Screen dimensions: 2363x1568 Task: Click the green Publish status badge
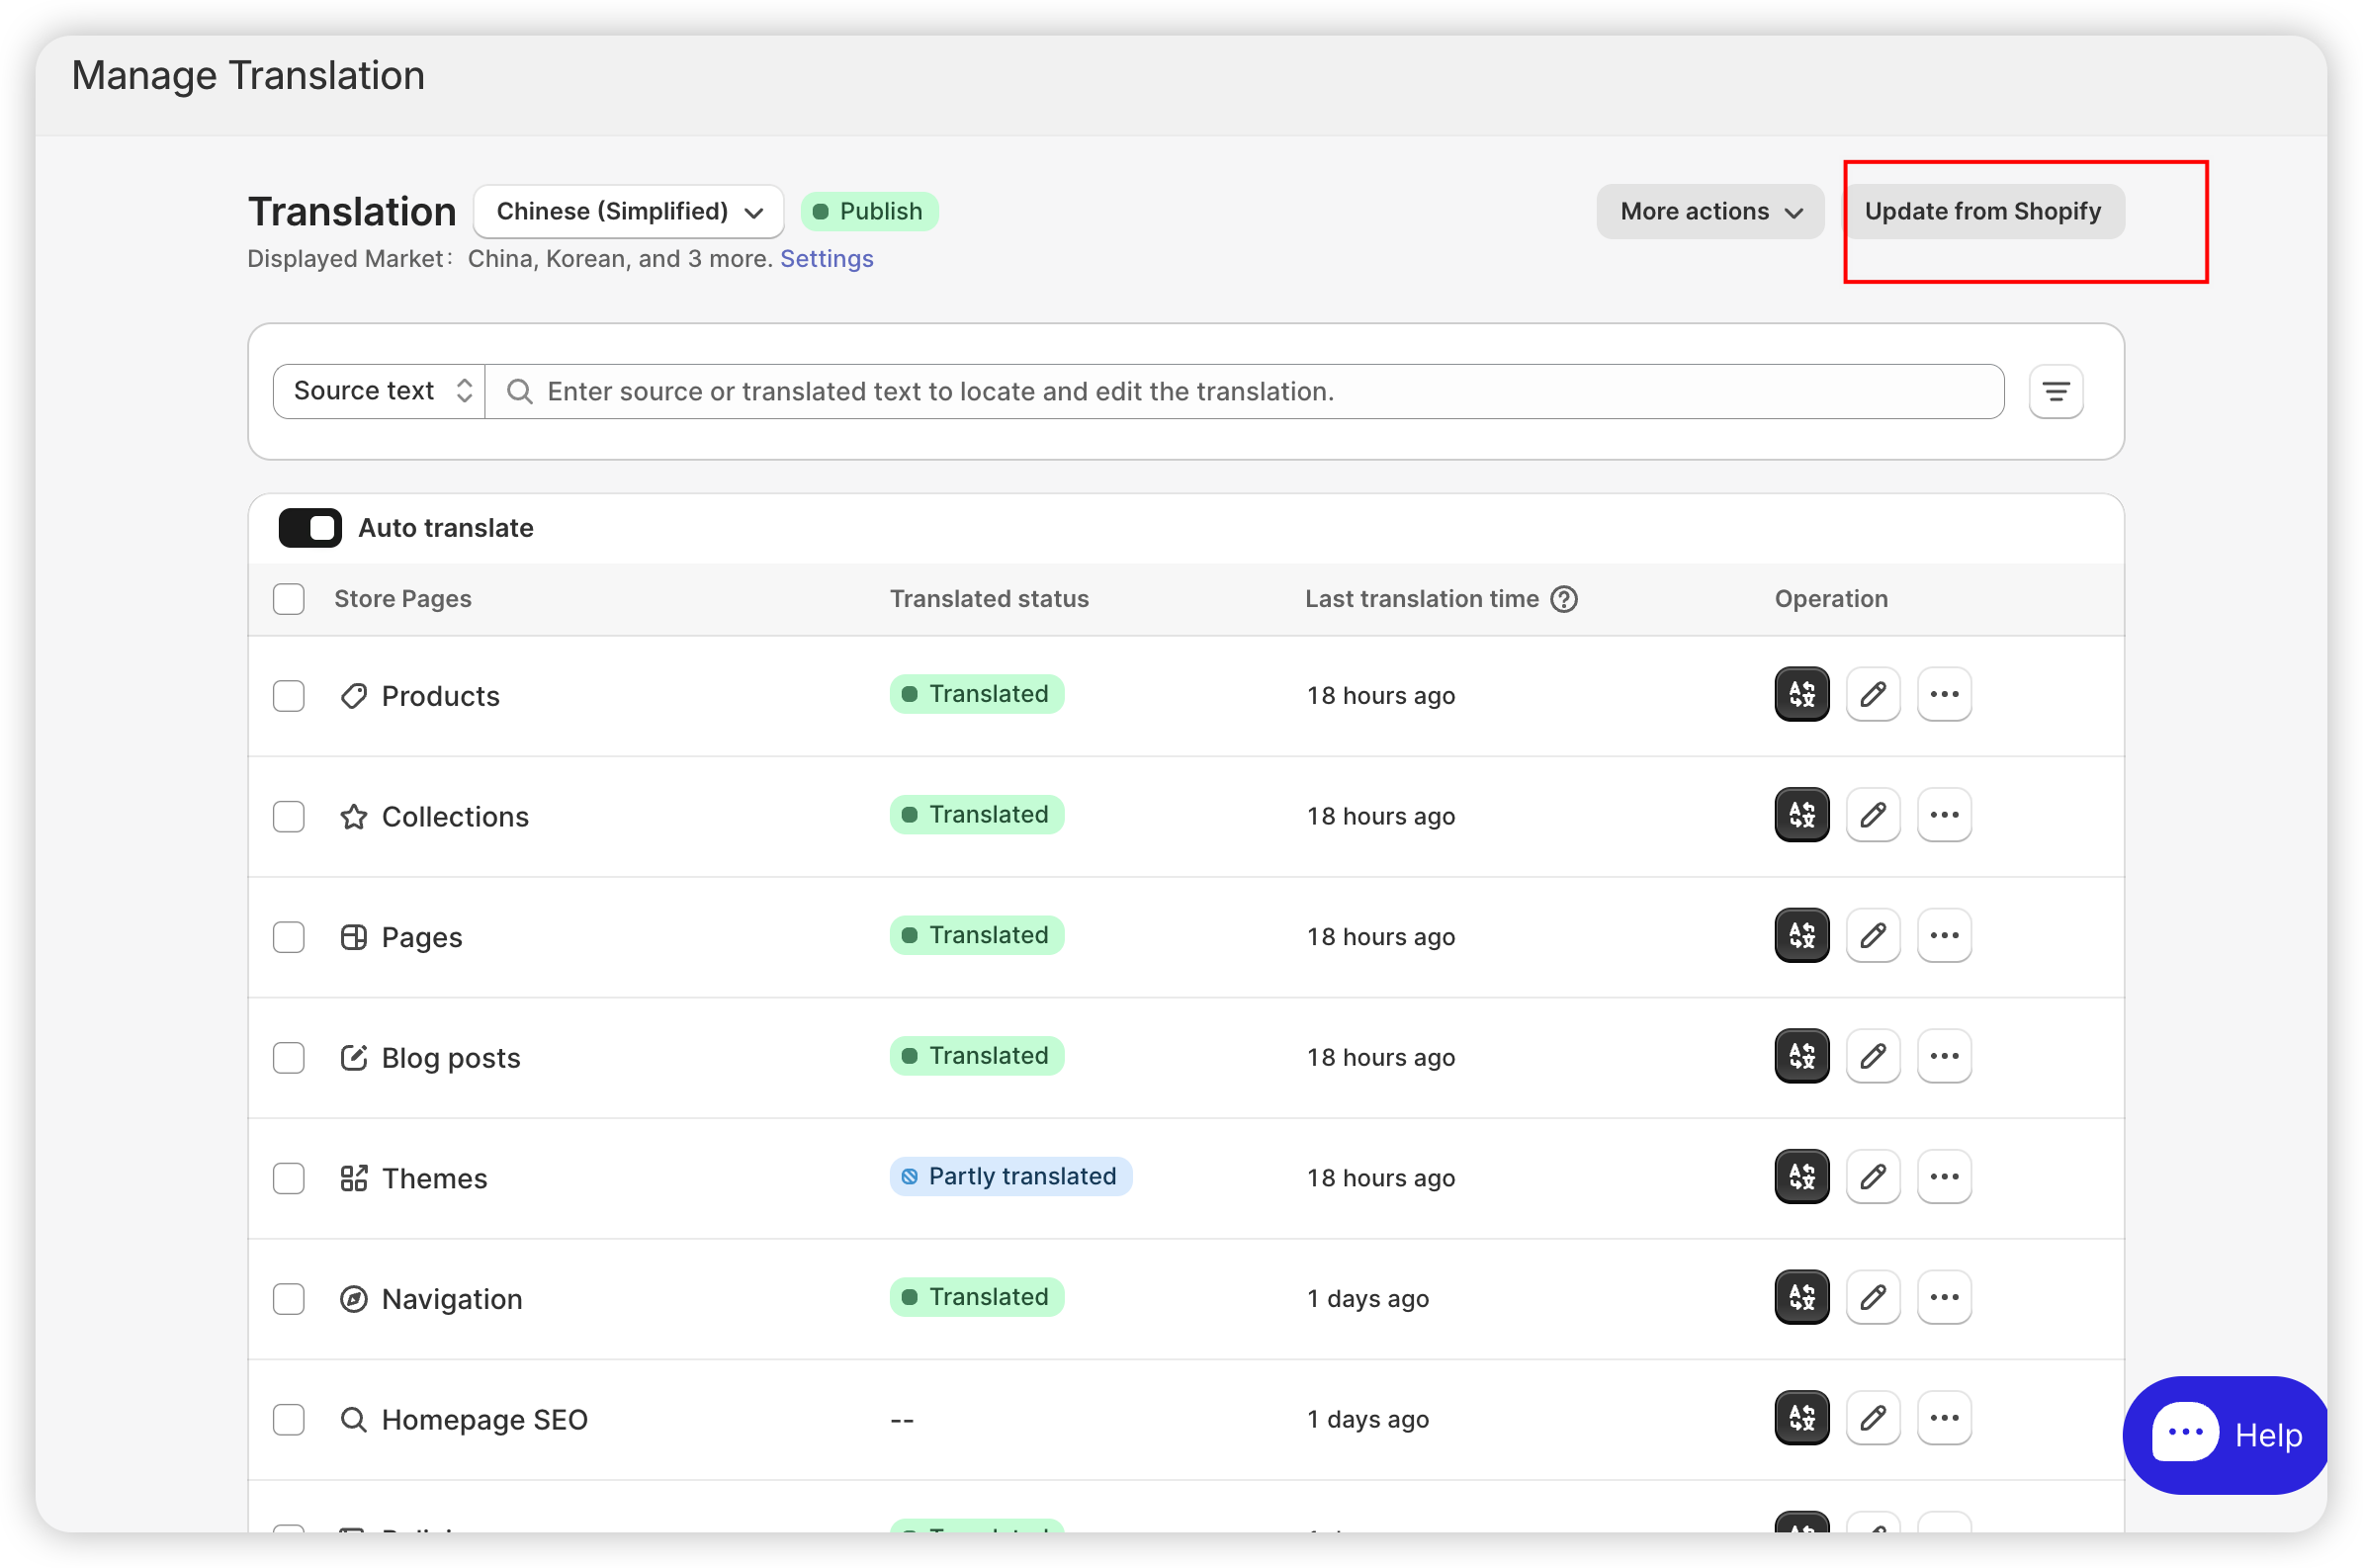coord(868,211)
